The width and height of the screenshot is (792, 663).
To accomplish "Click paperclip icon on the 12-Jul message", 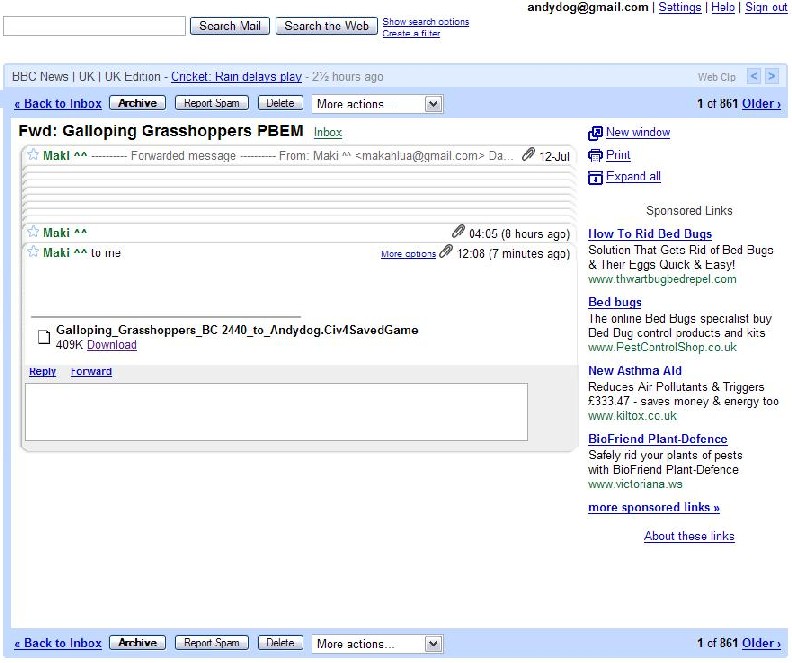I will 528,155.
